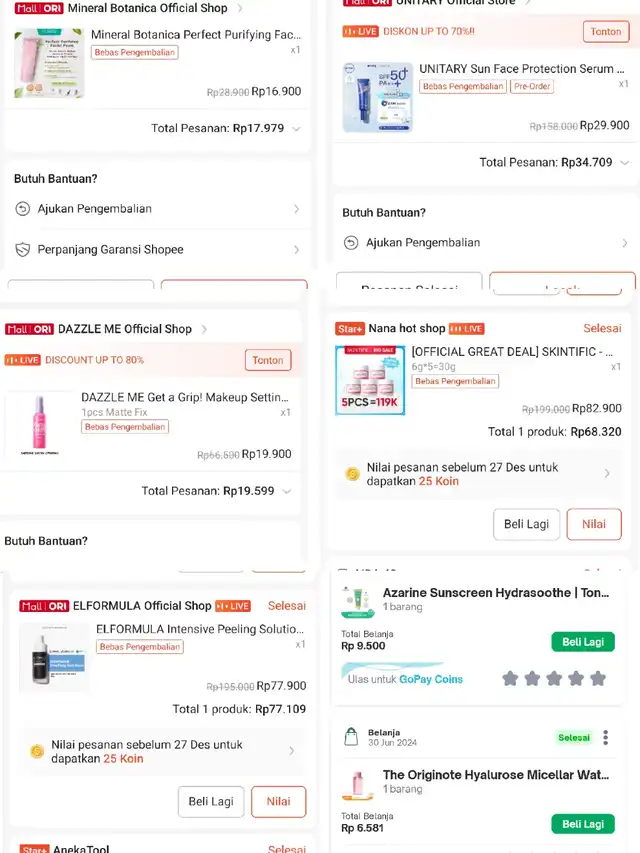The width and height of the screenshot is (640, 853).
Task: Rate Azarine Sunscreen with the fifth star
Action: coord(598,678)
